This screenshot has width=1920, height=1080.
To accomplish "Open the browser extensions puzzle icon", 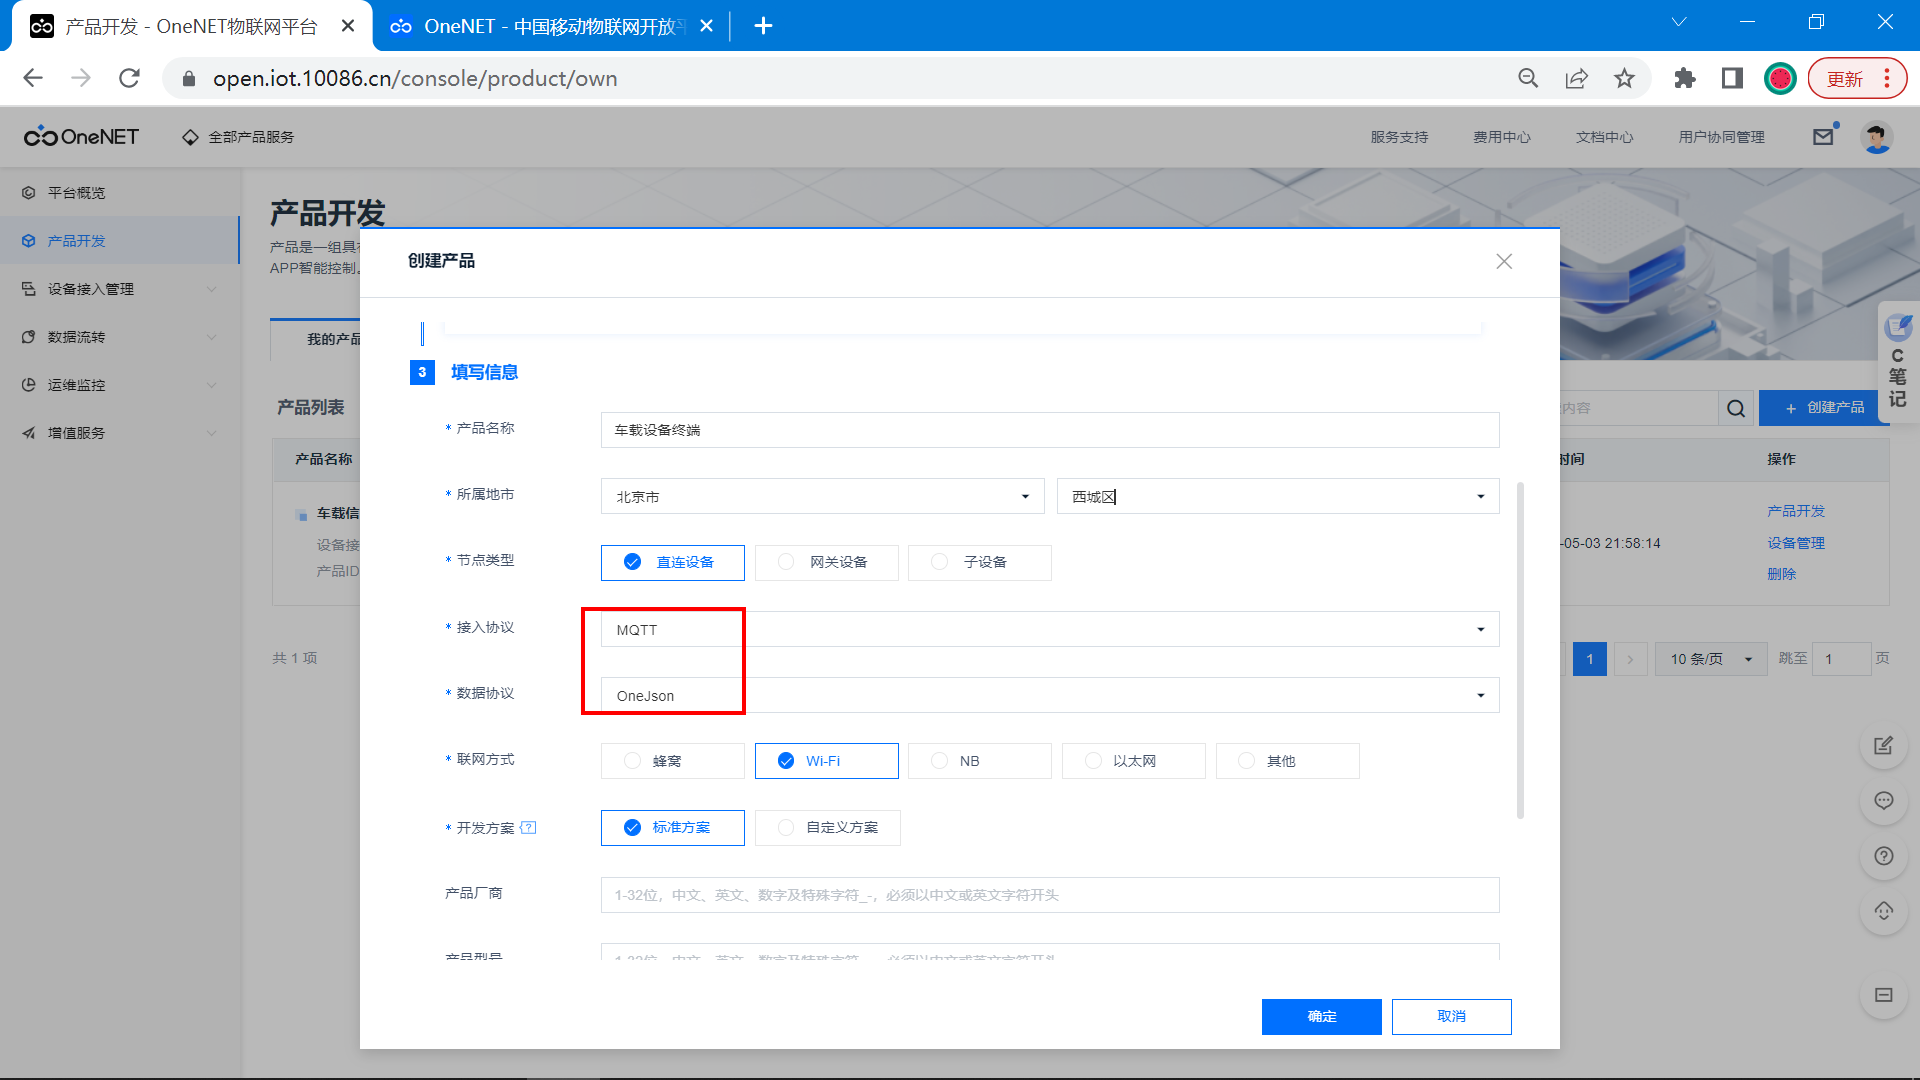I will tap(1685, 78).
